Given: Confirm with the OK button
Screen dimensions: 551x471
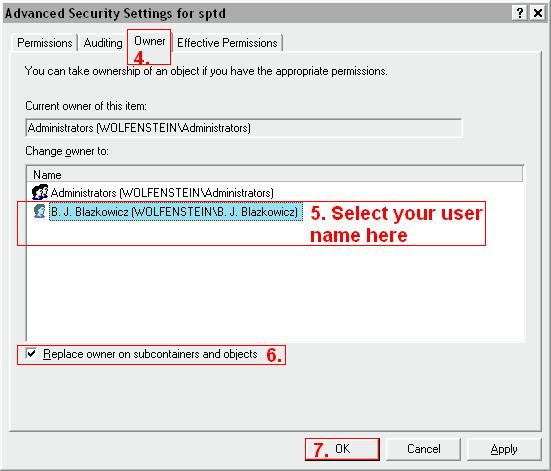Looking at the screenshot, I should point(342,449).
